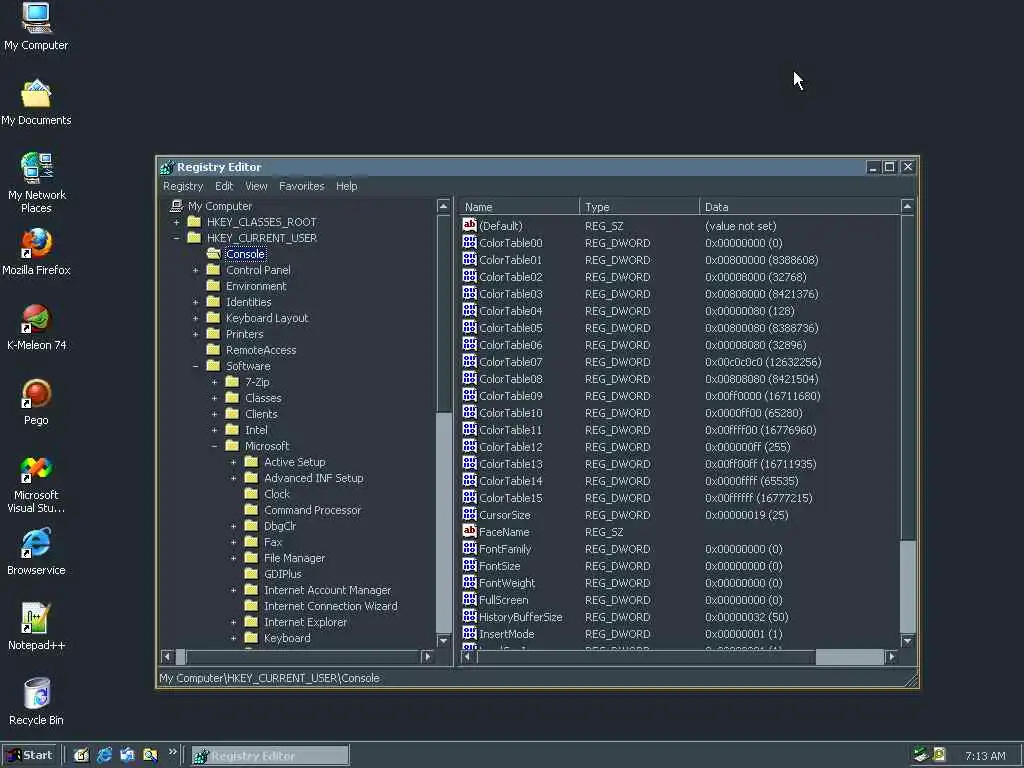The height and width of the screenshot is (768, 1024).
Task: Click the Outlook Express quick launch icon
Action: point(127,756)
